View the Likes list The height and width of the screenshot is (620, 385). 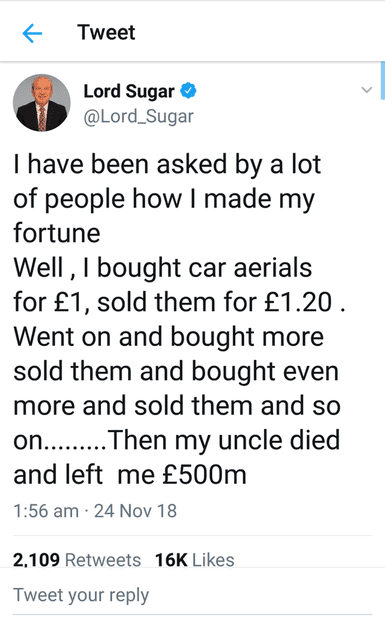tap(194, 560)
